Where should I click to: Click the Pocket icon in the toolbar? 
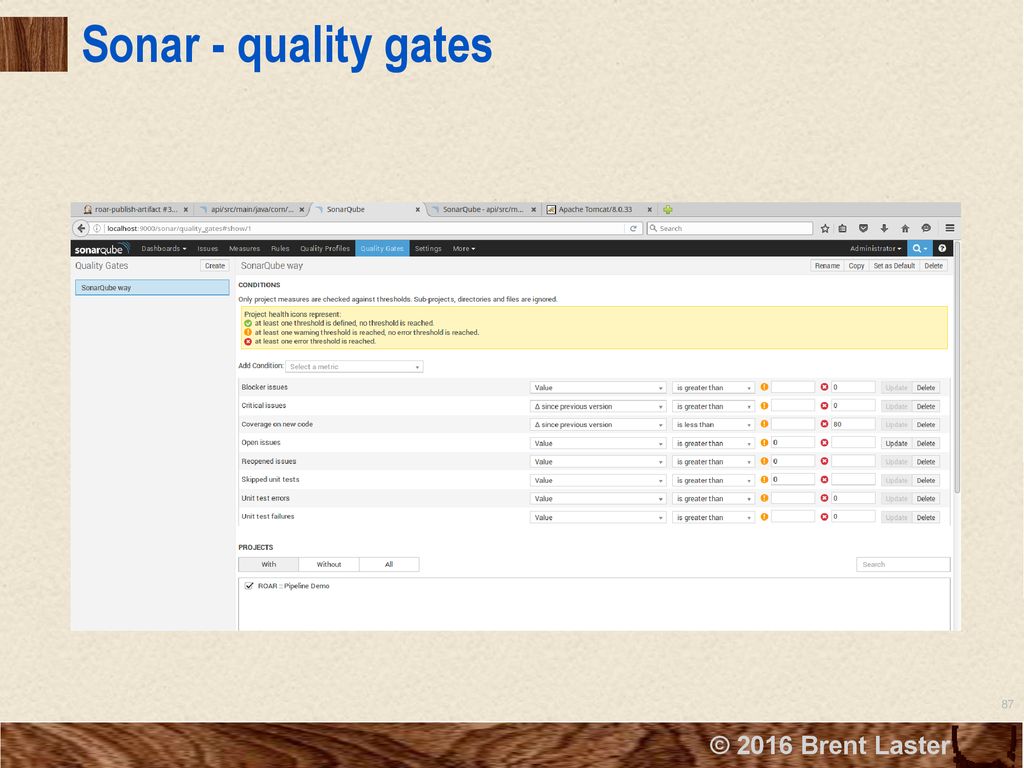863,229
